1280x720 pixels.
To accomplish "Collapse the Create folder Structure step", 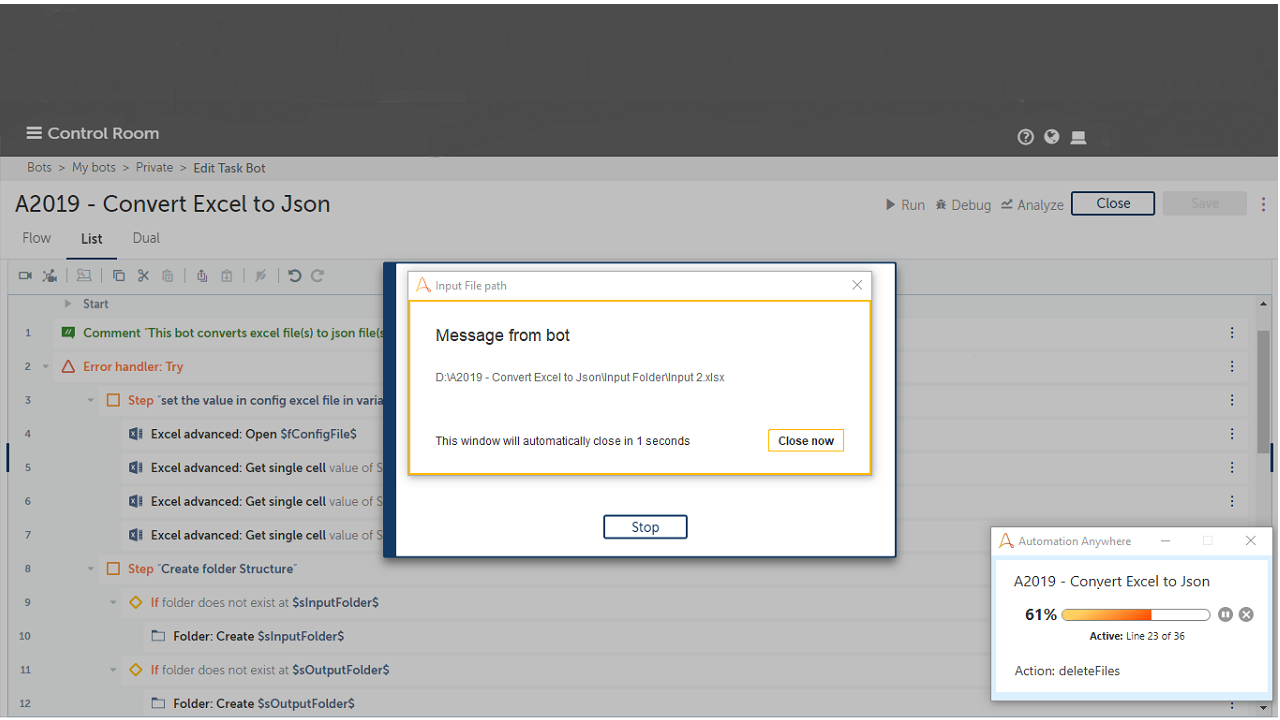I will click(91, 569).
